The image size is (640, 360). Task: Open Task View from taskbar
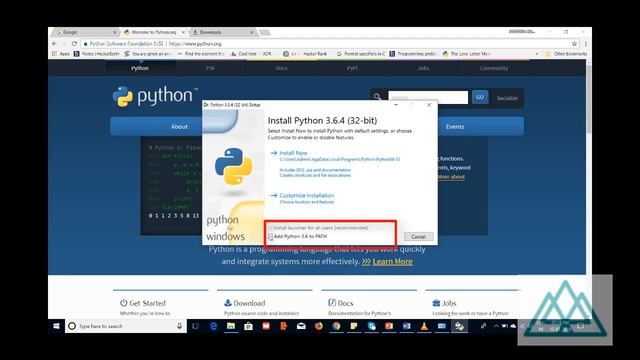pyautogui.click(x=196, y=326)
